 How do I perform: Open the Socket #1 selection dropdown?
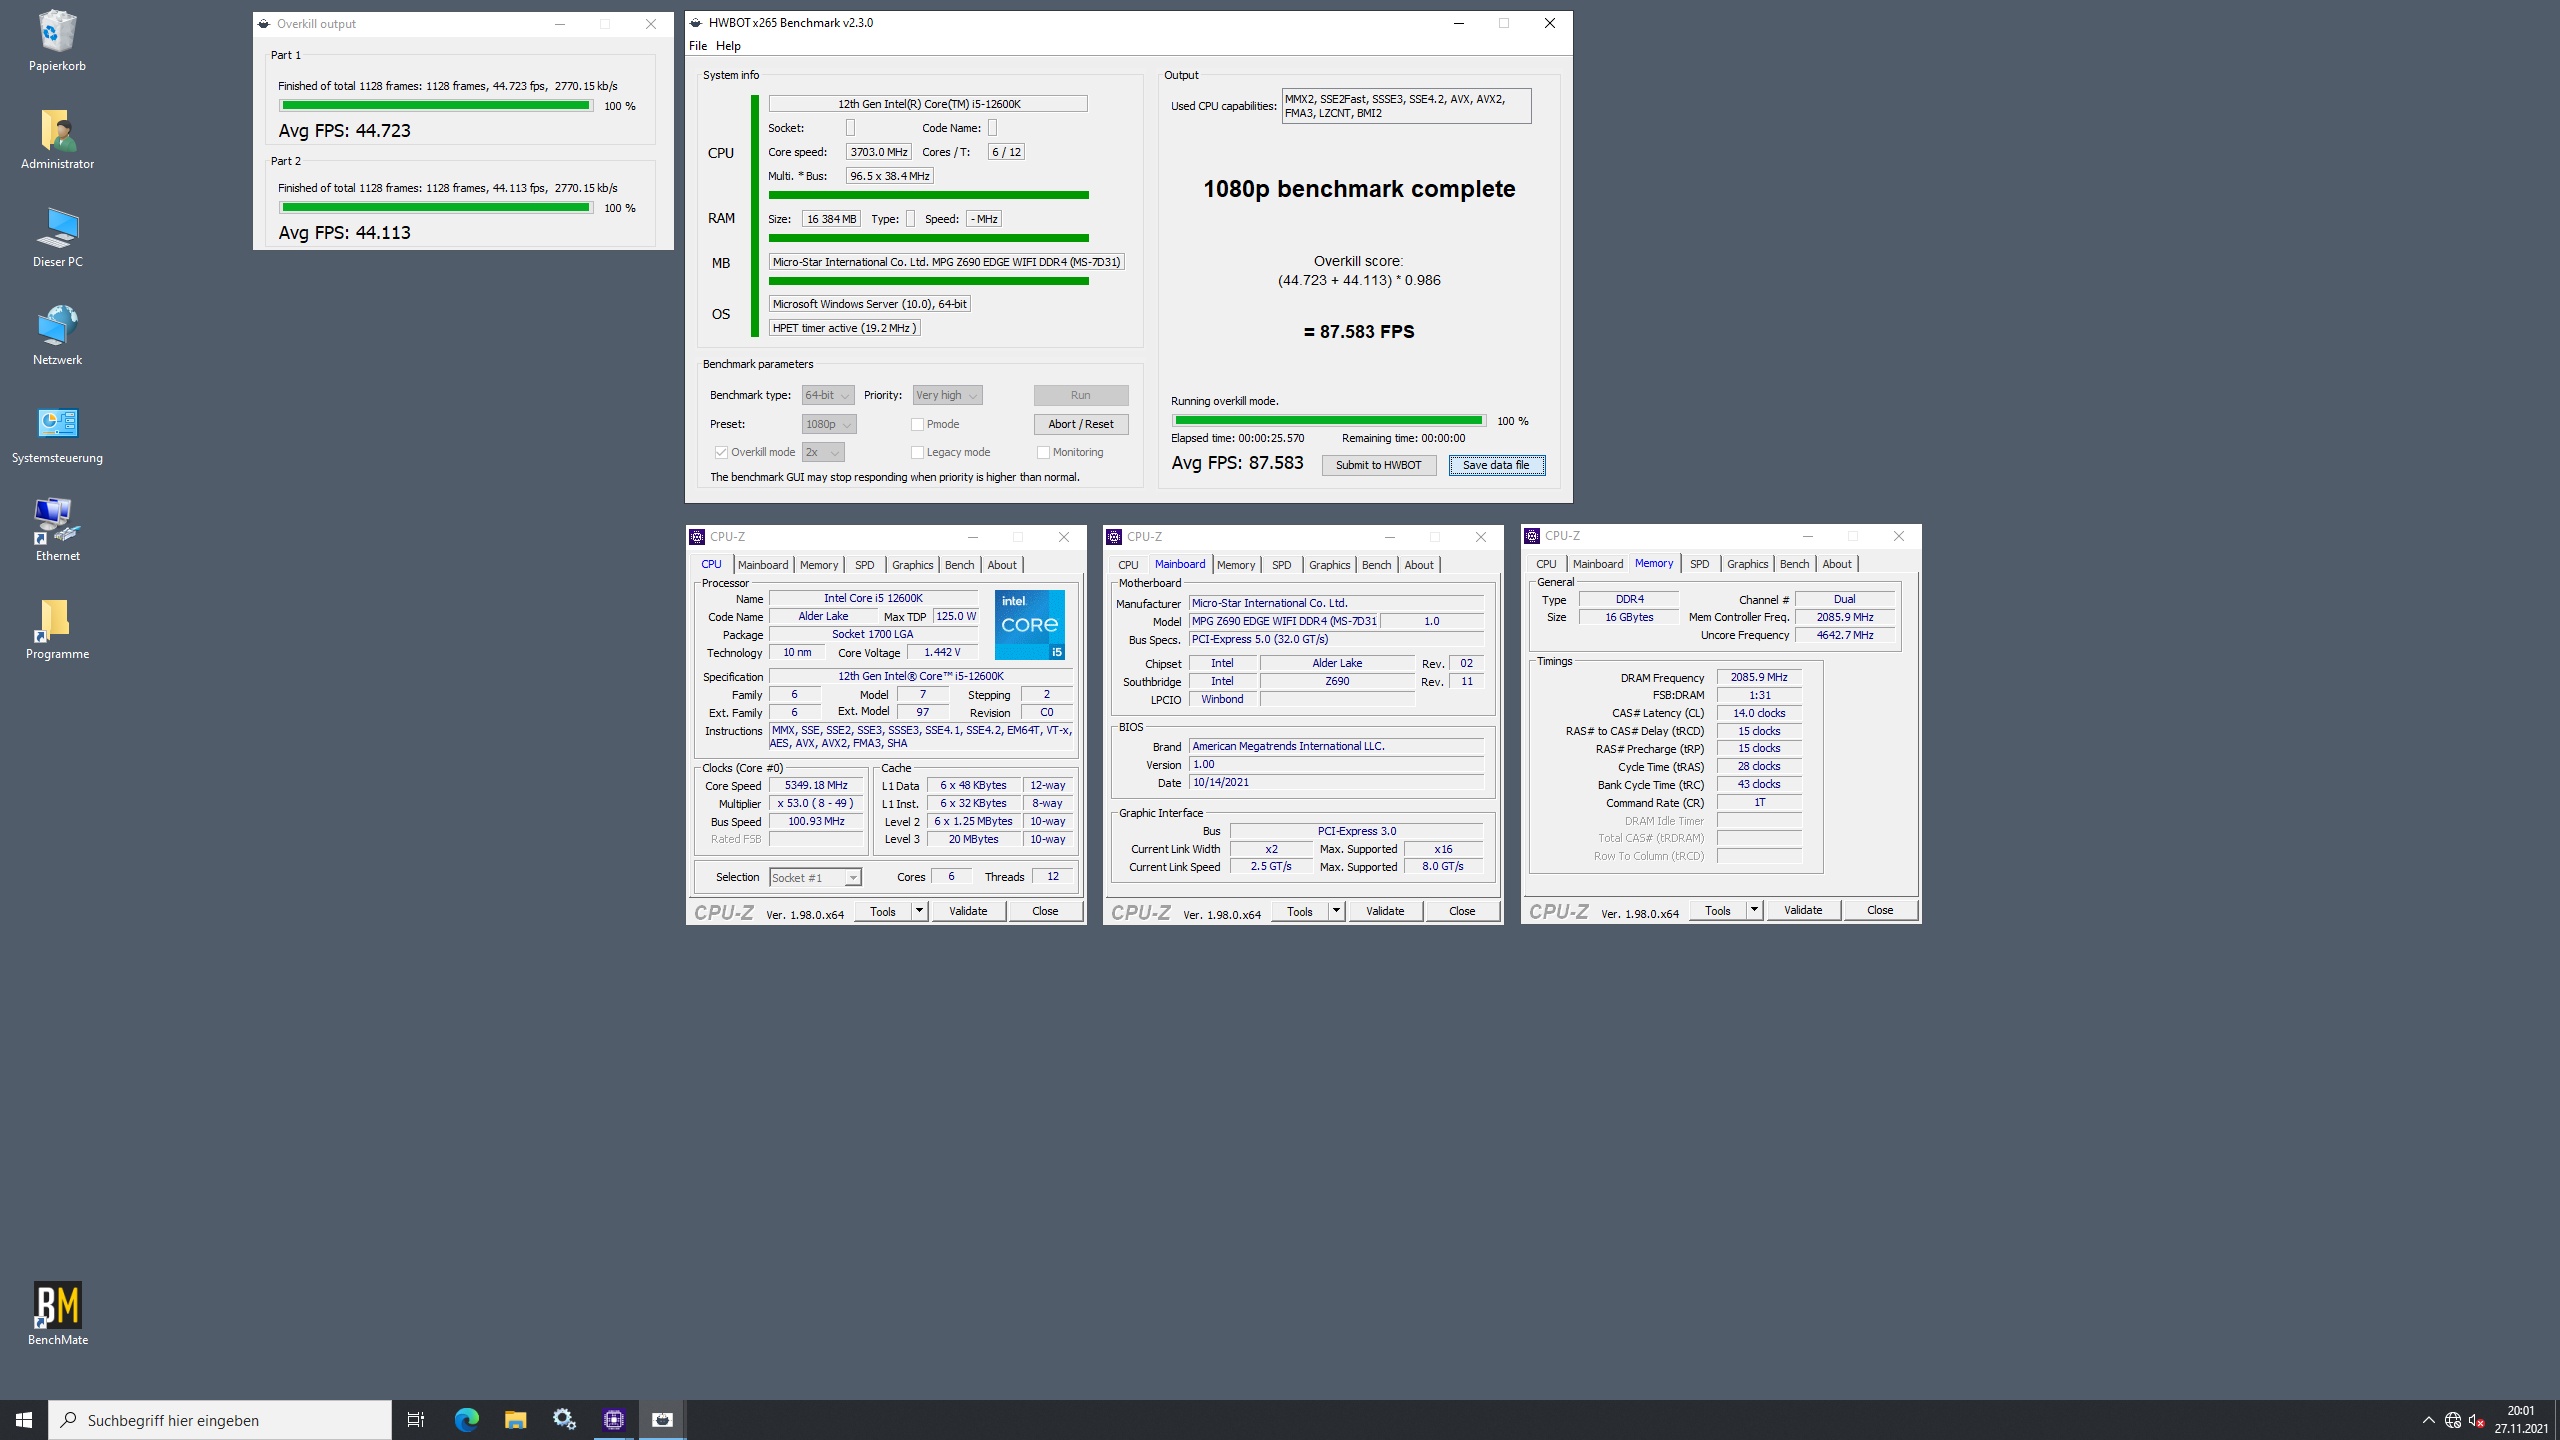pyautogui.click(x=815, y=877)
